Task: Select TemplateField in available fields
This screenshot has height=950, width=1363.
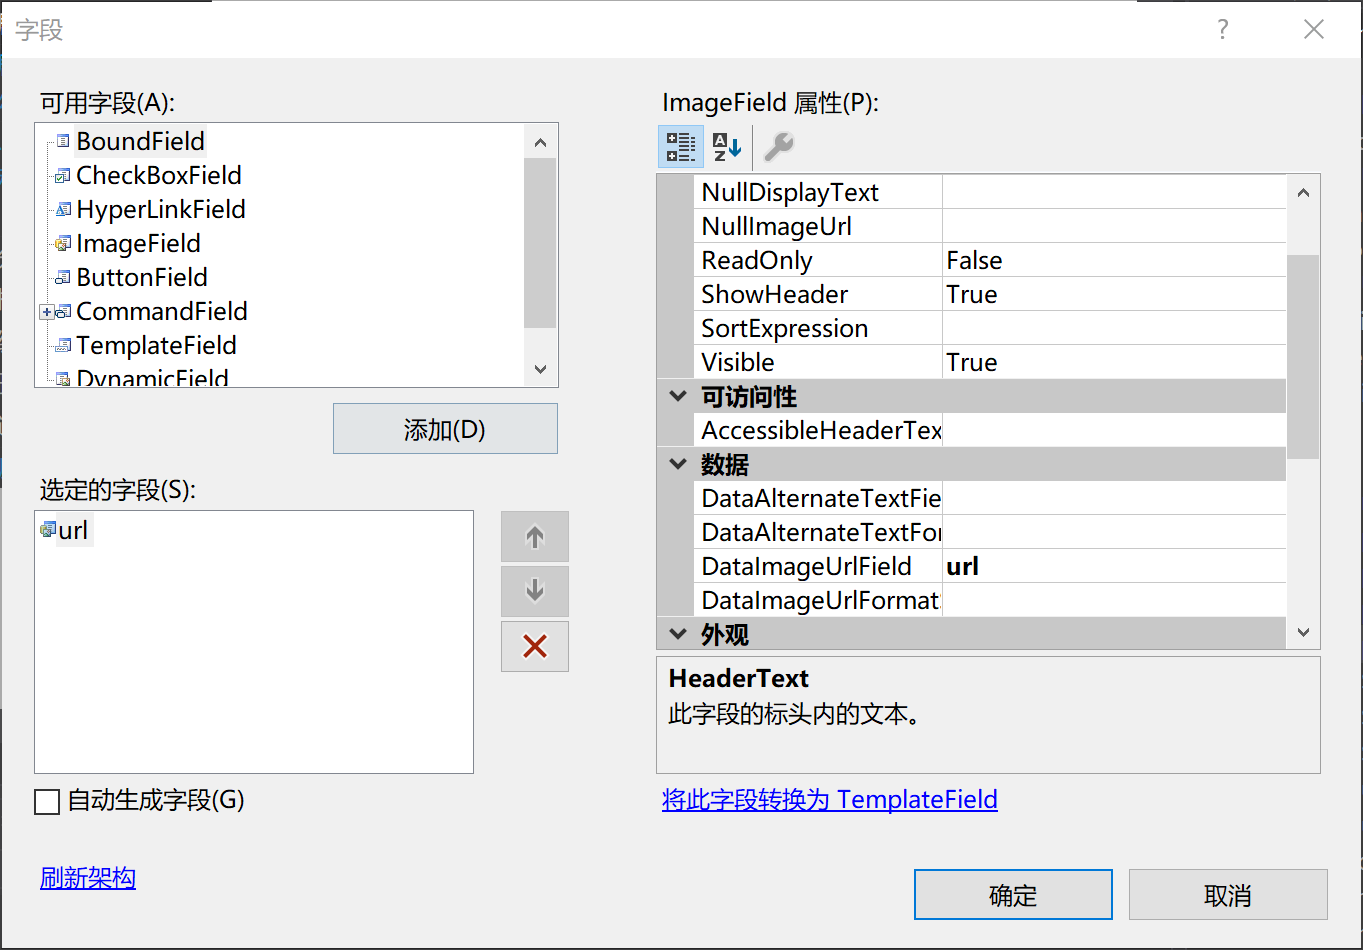Action: pyautogui.click(x=156, y=345)
